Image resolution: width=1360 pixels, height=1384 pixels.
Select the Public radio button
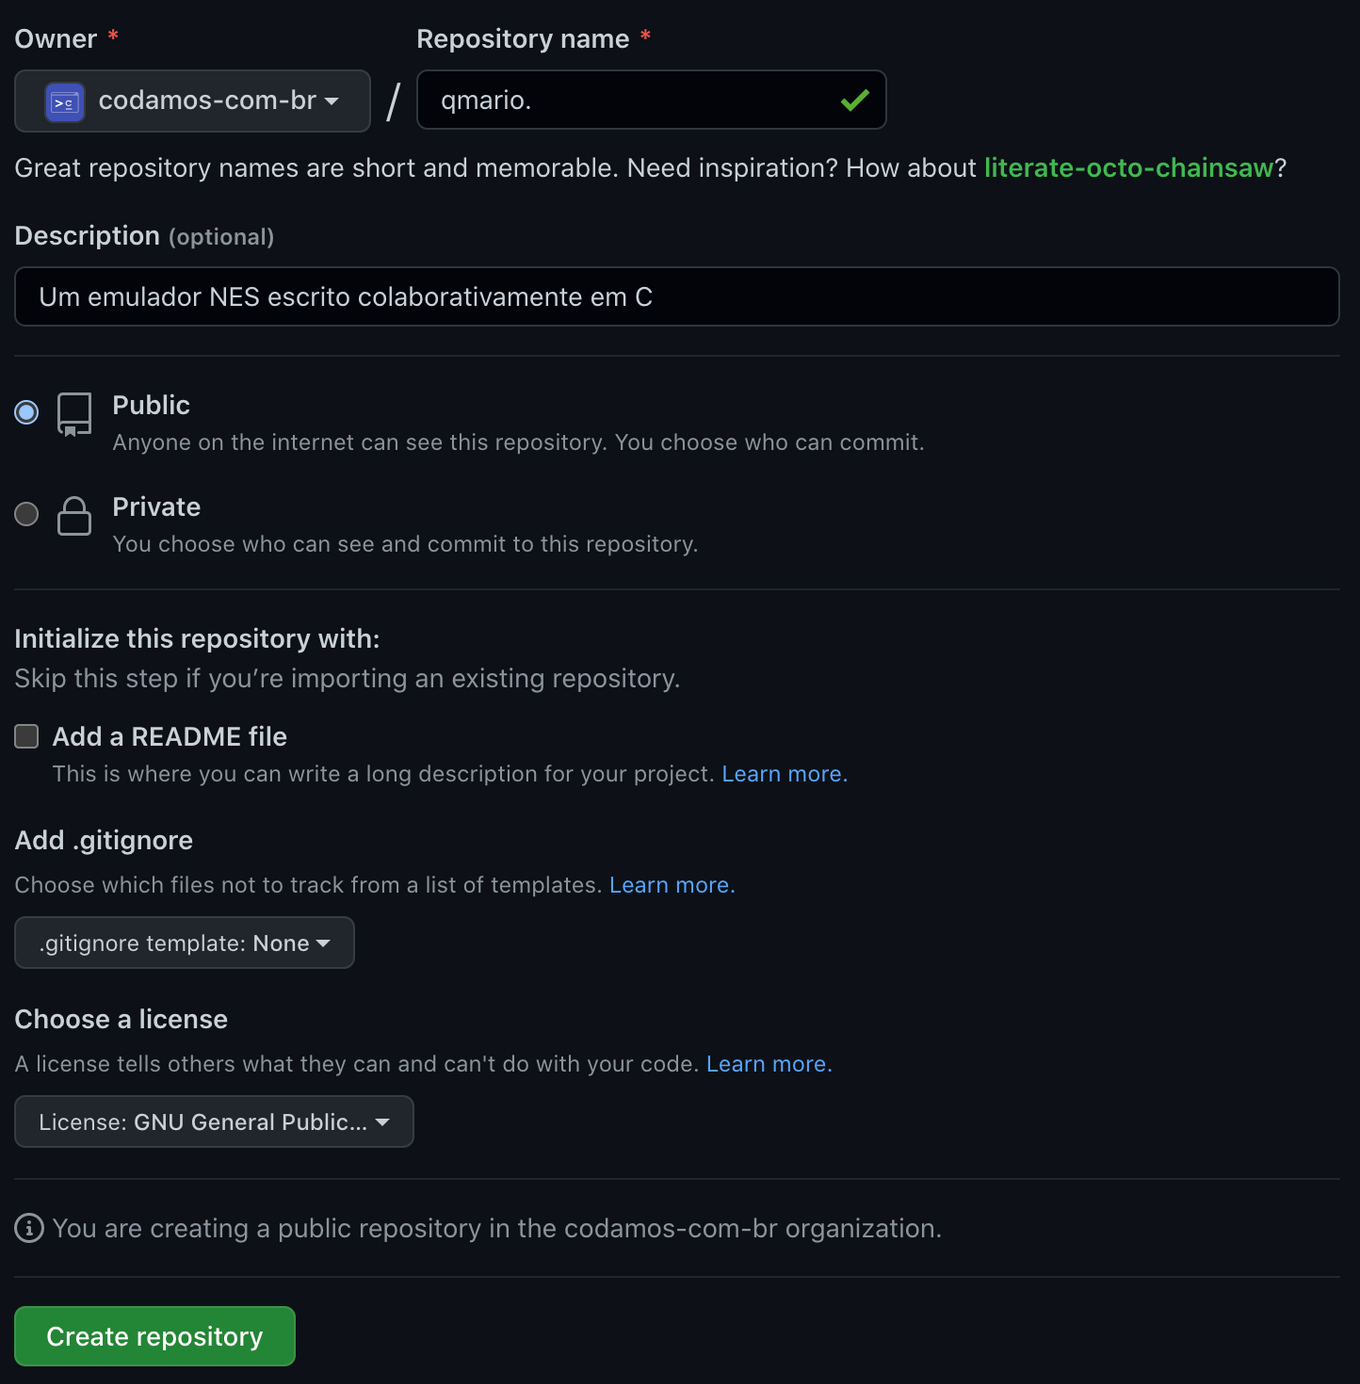tap(27, 412)
